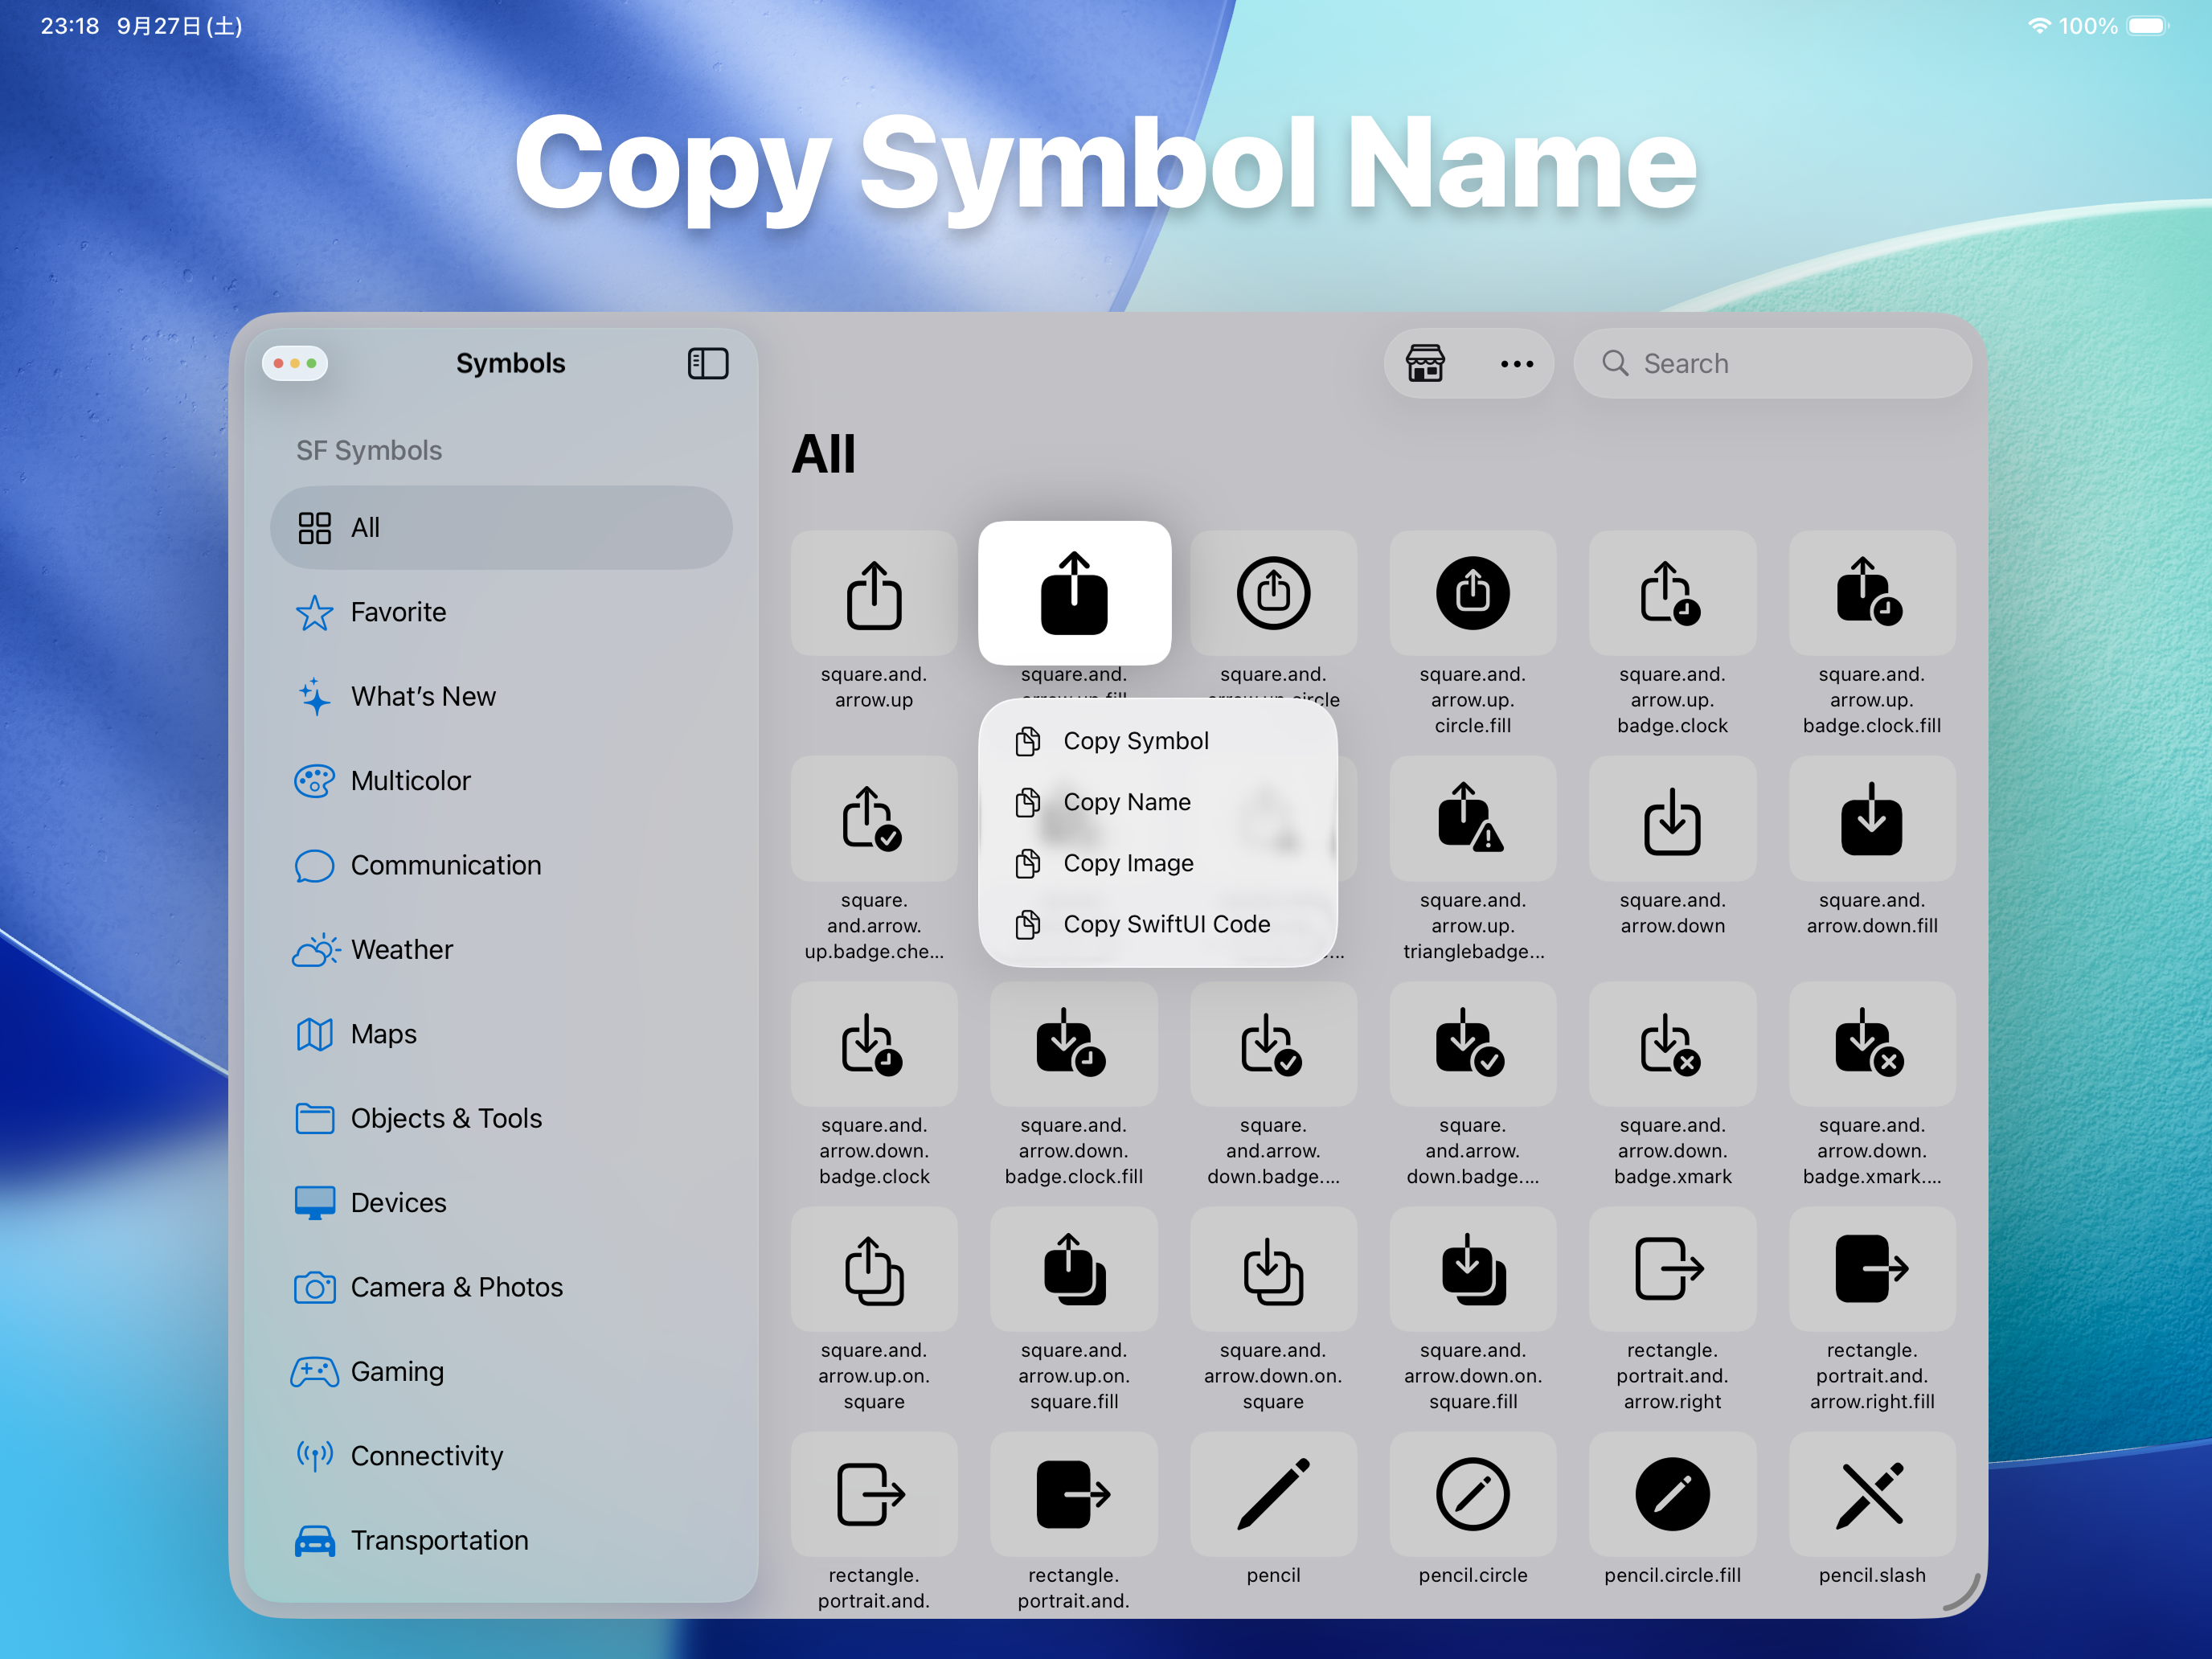Viewport: 2212px width, 1659px height.
Task: Go to Weather symbols category
Action: (x=401, y=950)
